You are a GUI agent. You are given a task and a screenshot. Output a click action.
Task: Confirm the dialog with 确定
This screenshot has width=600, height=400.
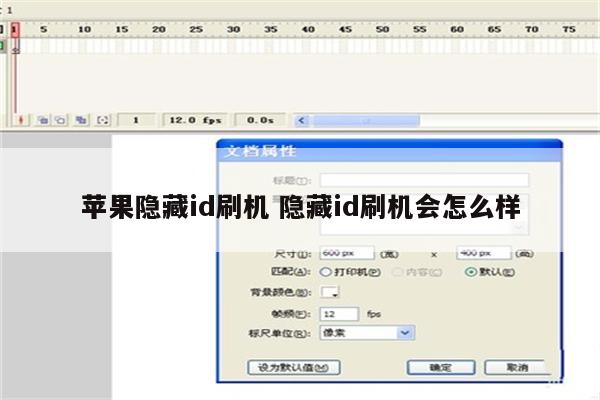(x=441, y=367)
